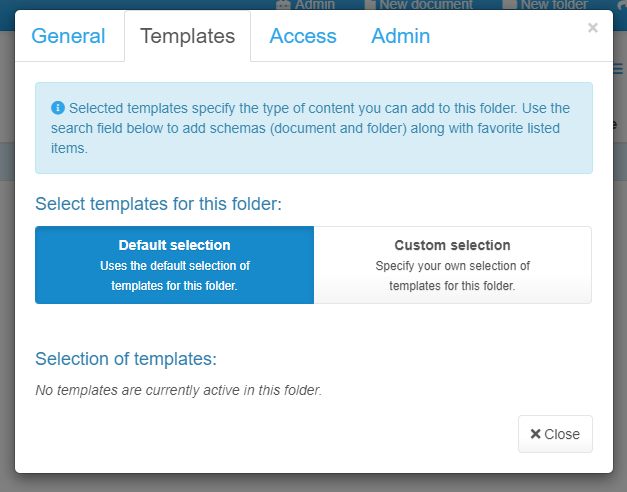Click the 'No templates are currently active' message
The image size is (627, 492).
(x=178, y=390)
